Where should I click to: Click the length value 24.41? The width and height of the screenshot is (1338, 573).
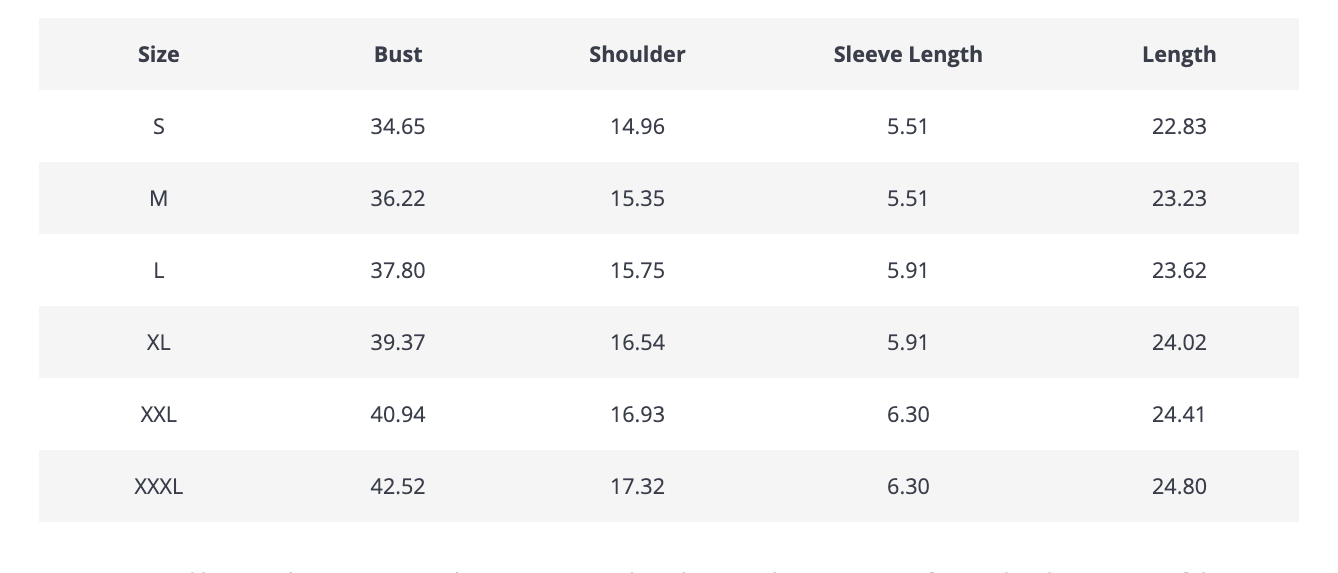click(1179, 414)
